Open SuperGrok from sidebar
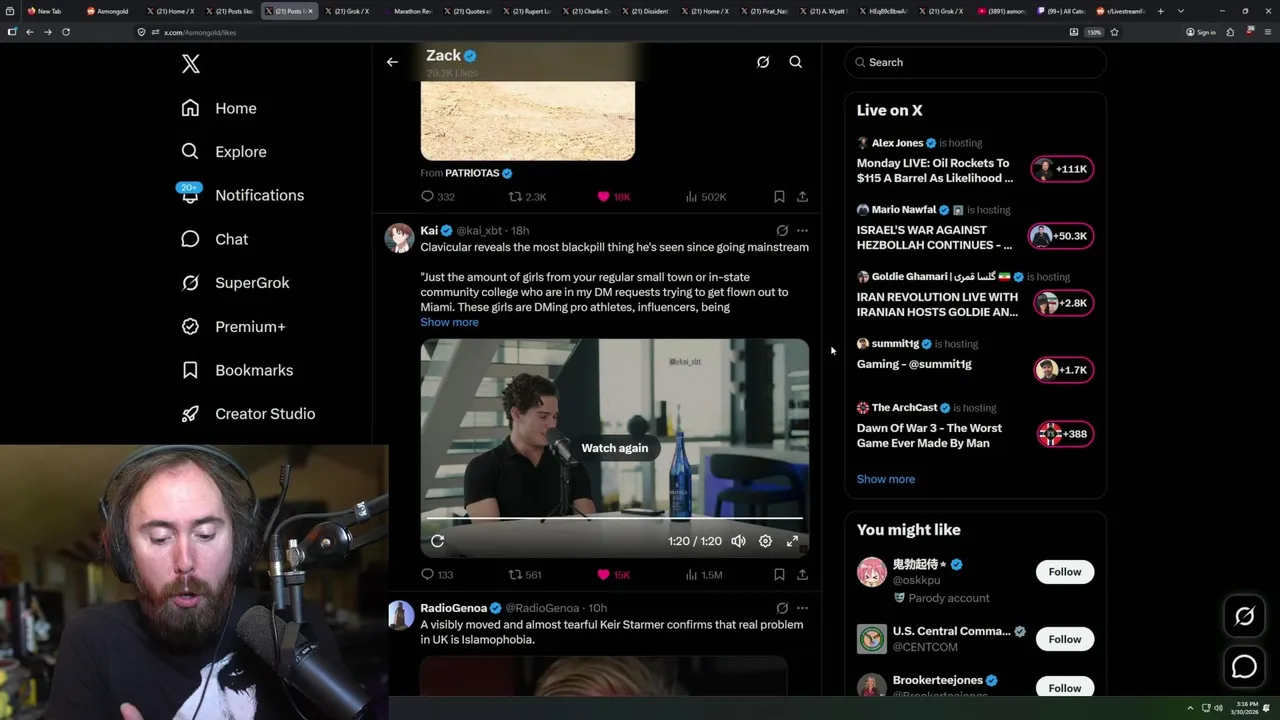1280x720 pixels. [235, 283]
